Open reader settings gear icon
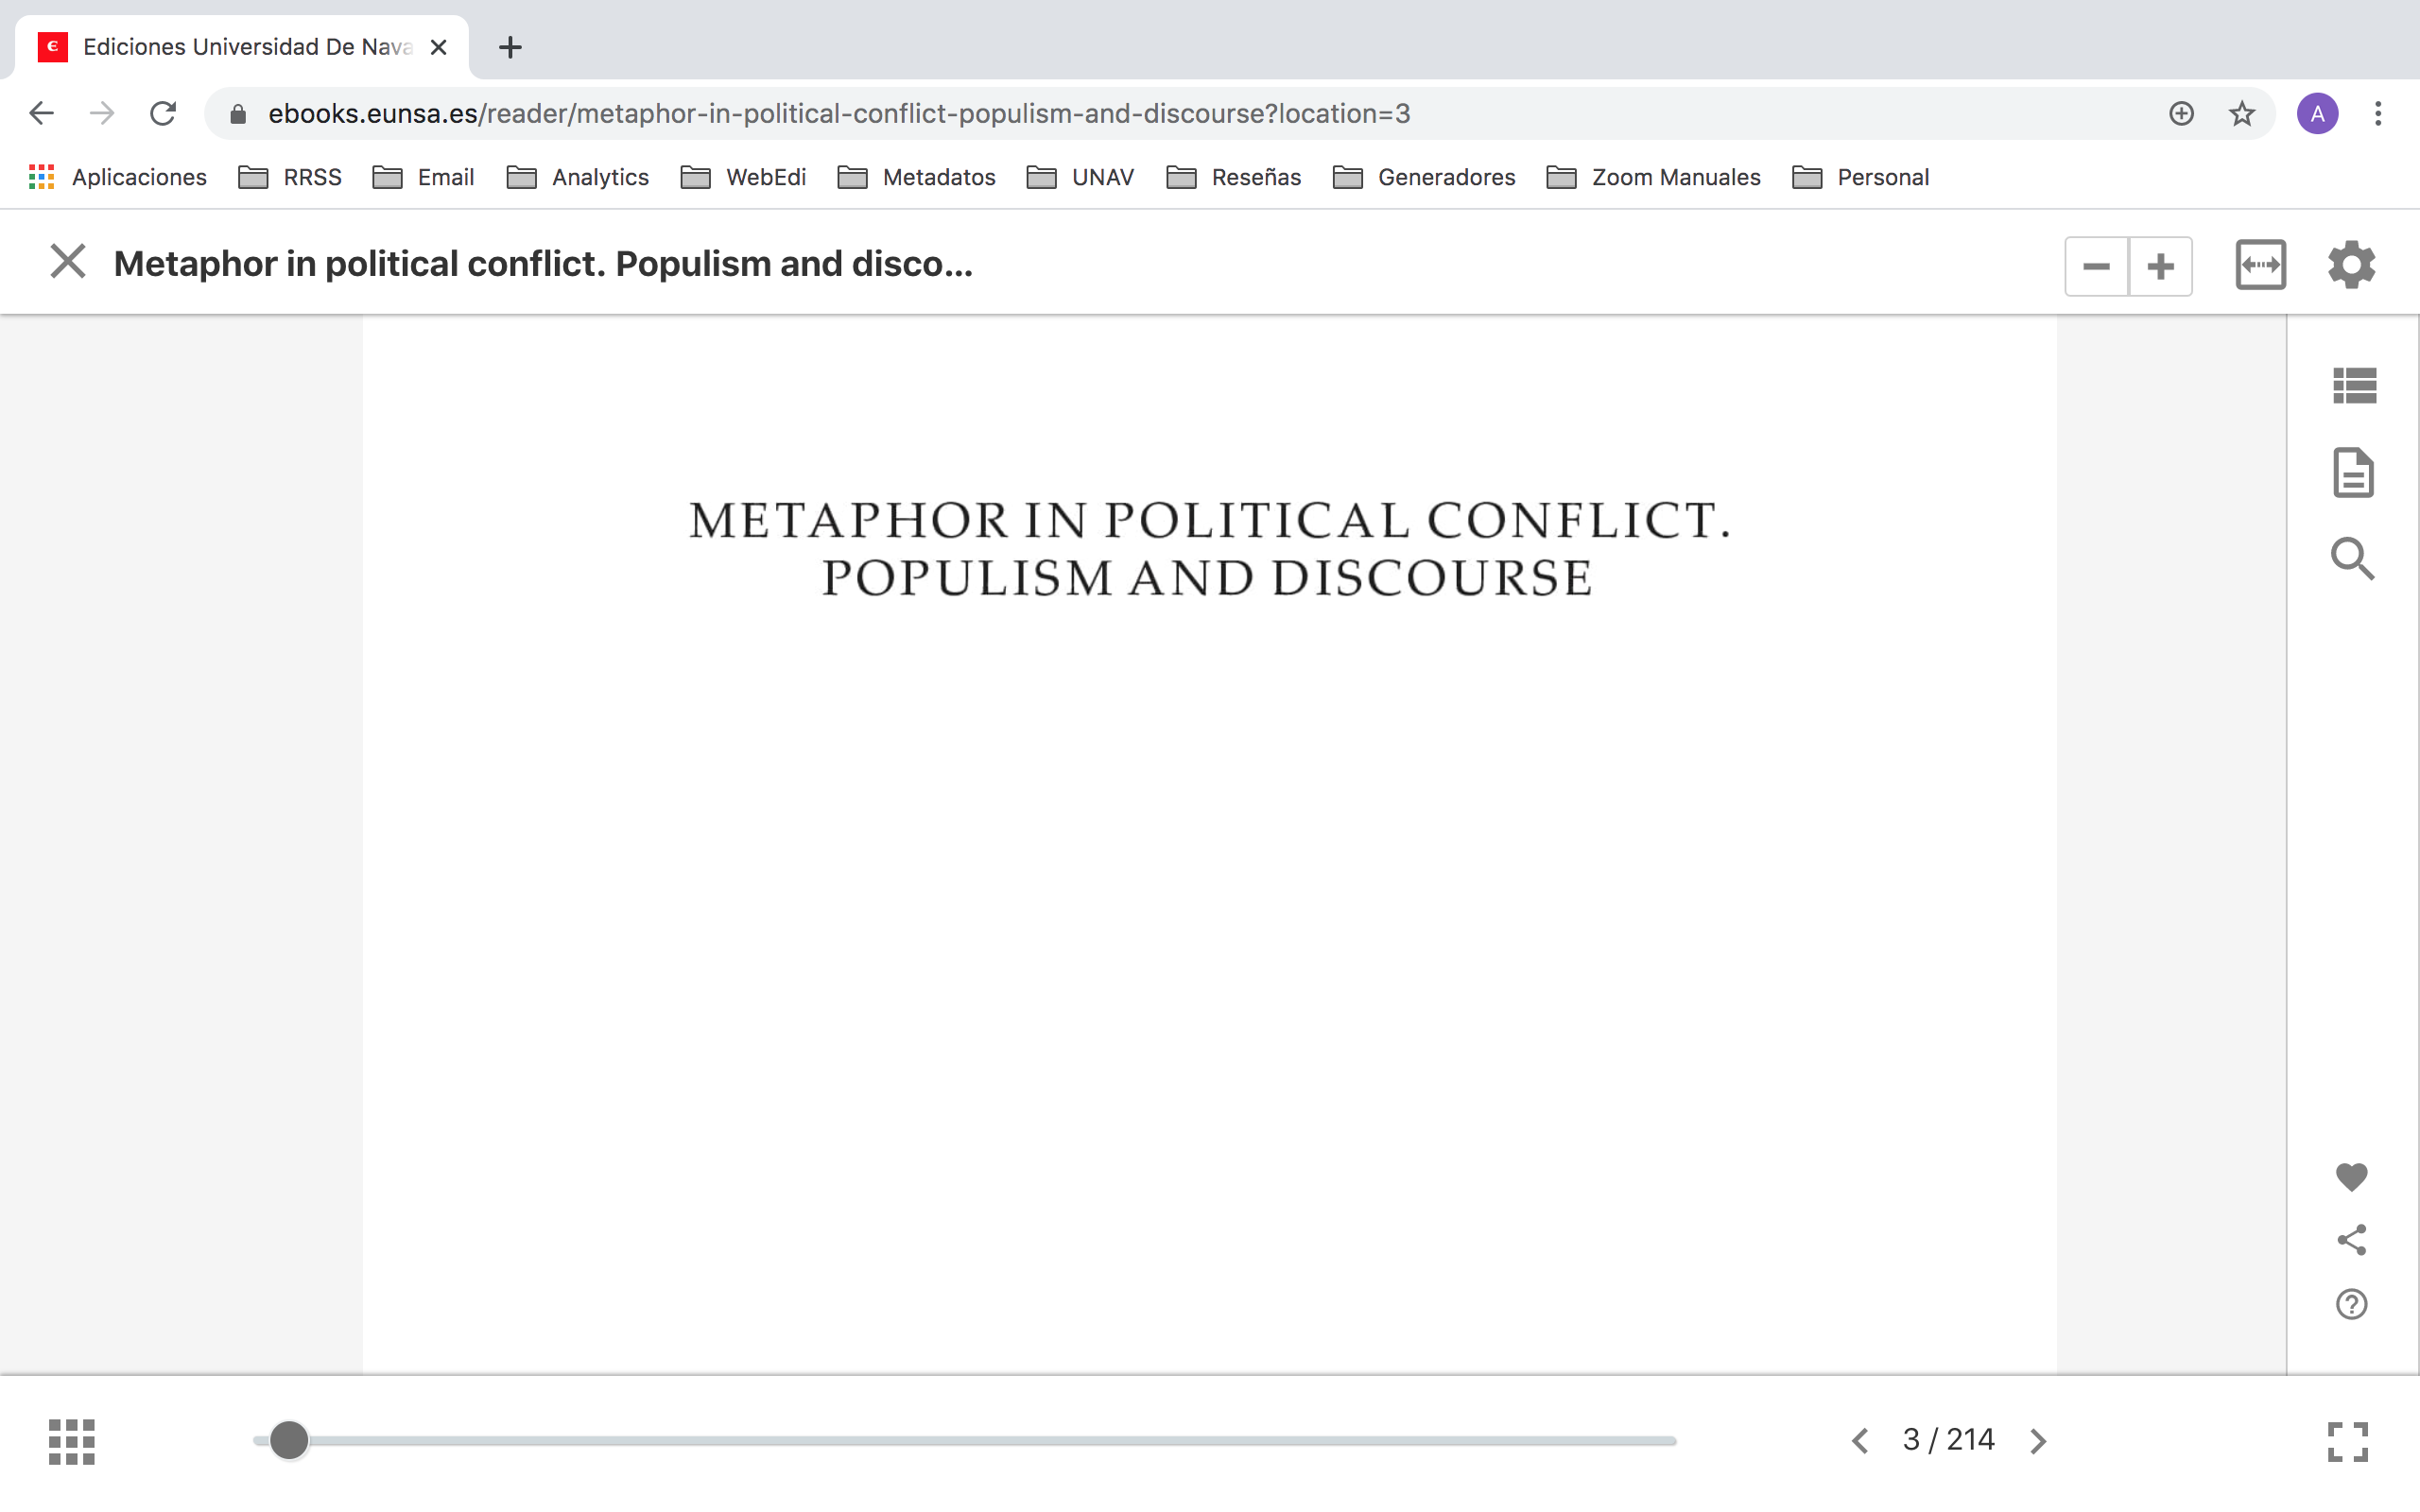Image resolution: width=2420 pixels, height=1512 pixels. click(x=2351, y=265)
